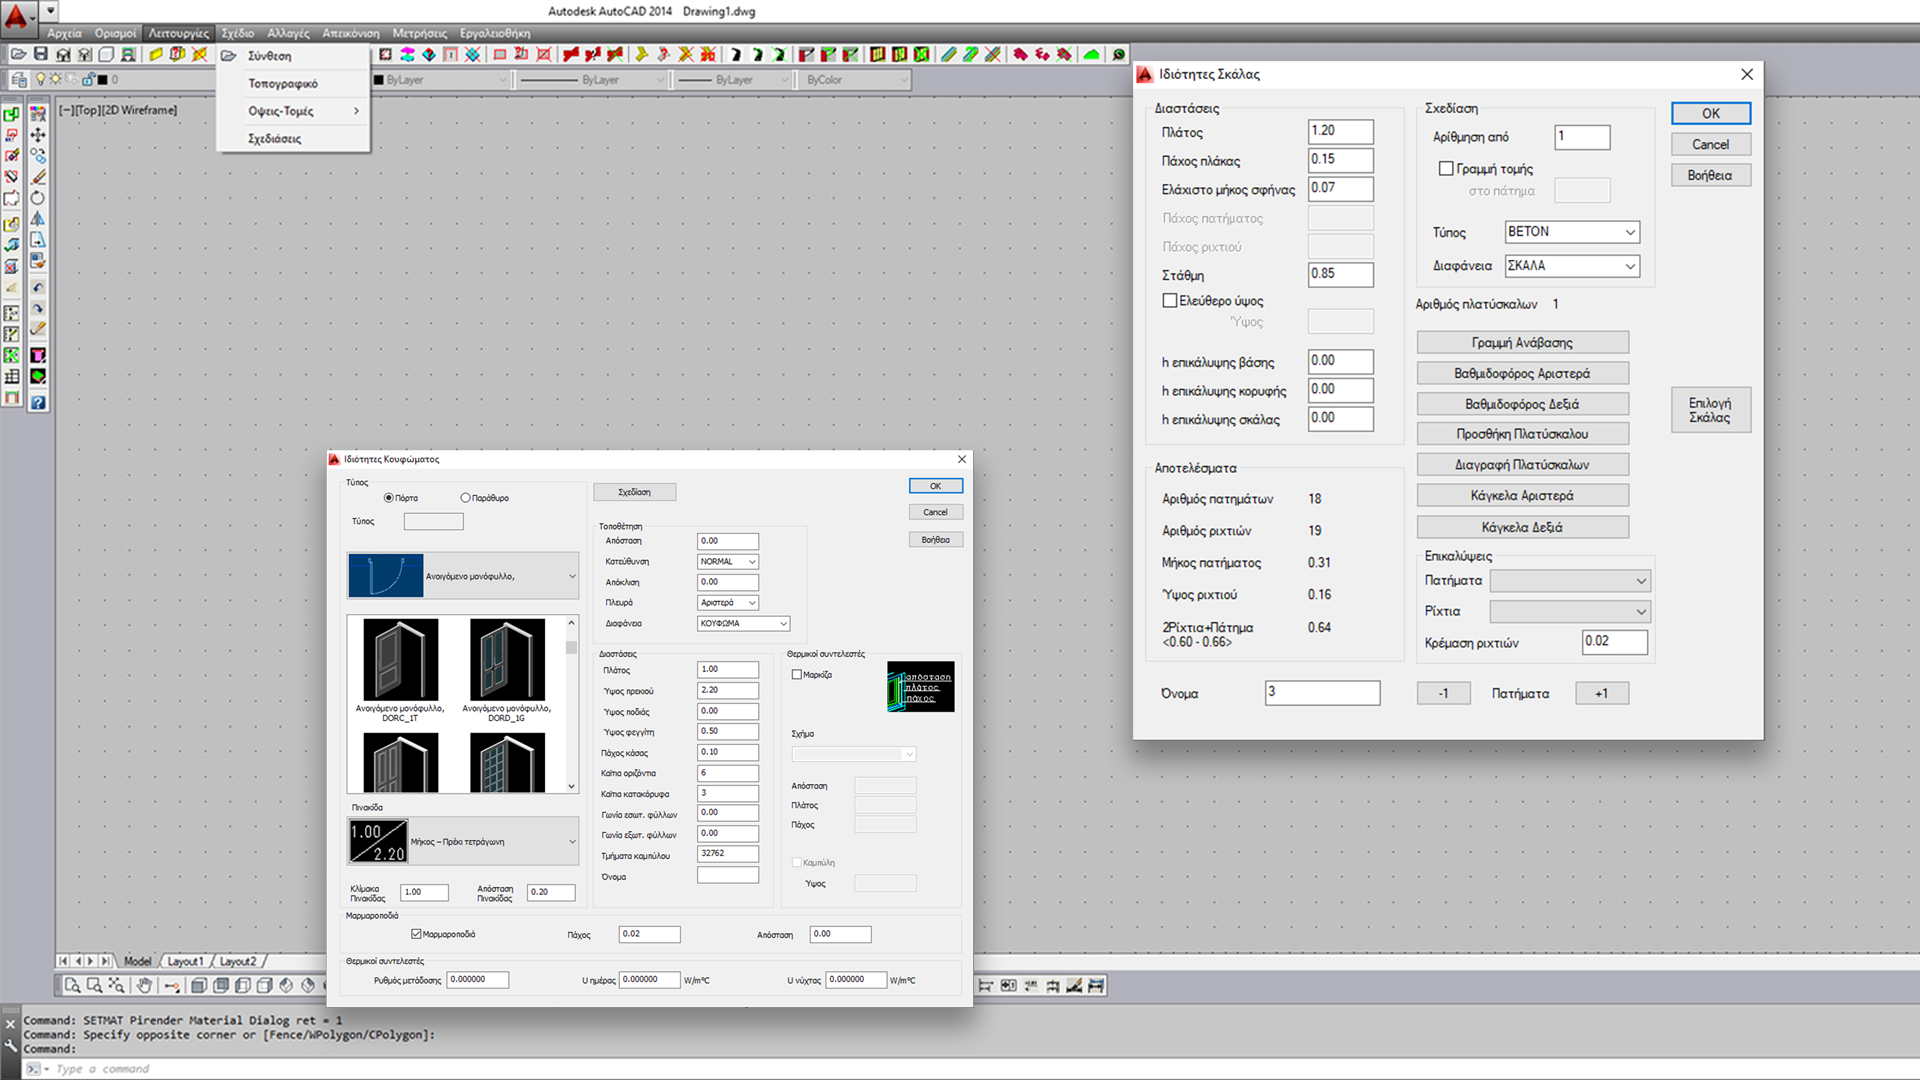Open the Πατήματα covering dropdown
1920x1080 pixels.
pyautogui.click(x=1569, y=581)
